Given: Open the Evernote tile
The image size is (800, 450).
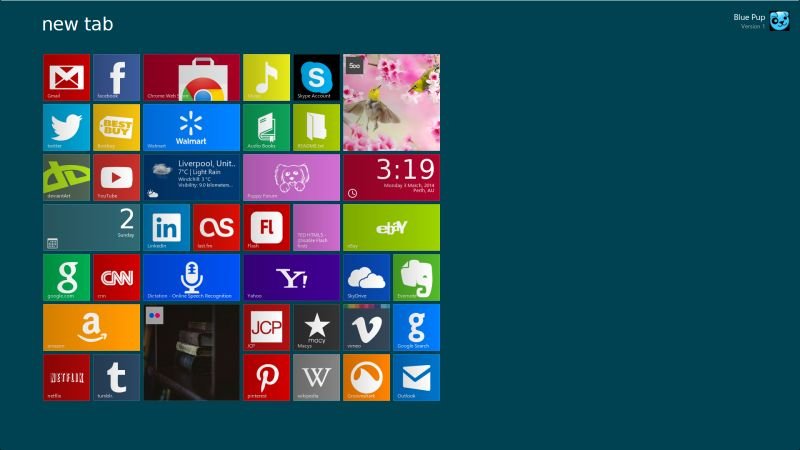Looking at the screenshot, I should coord(416,278).
